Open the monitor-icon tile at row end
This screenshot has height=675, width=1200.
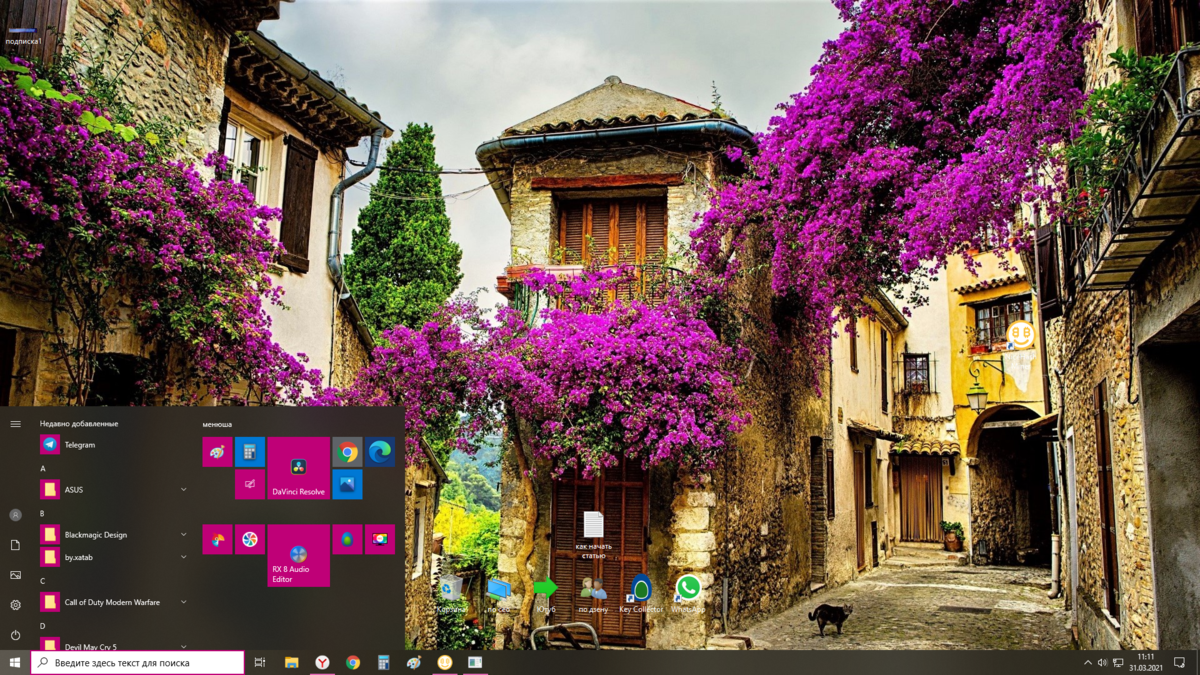pos(380,539)
